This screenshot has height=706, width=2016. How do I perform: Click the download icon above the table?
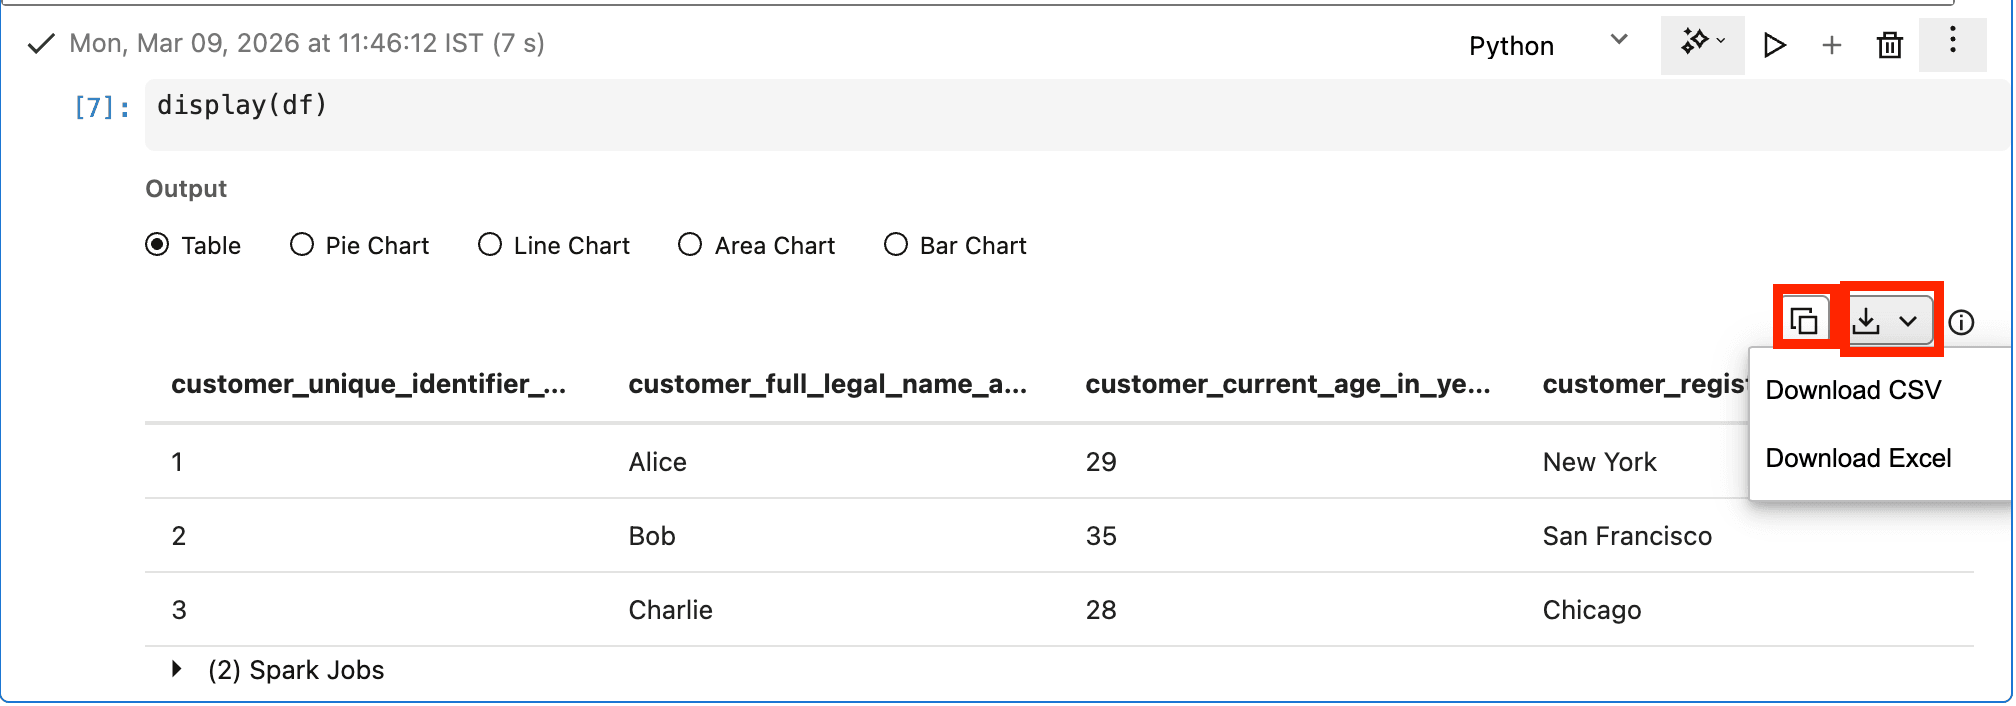tap(1866, 321)
